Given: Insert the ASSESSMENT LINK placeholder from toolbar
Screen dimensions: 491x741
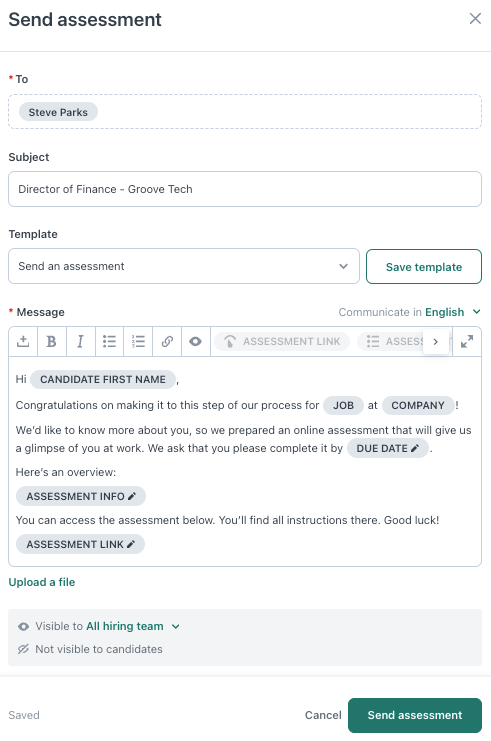Looking at the screenshot, I should click(x=282, y=341).
